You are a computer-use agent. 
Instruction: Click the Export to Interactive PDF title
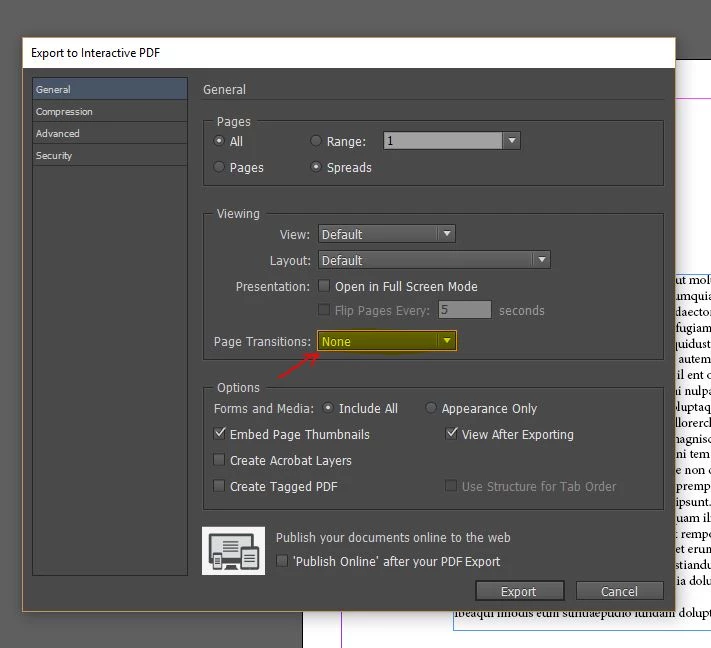96,53
